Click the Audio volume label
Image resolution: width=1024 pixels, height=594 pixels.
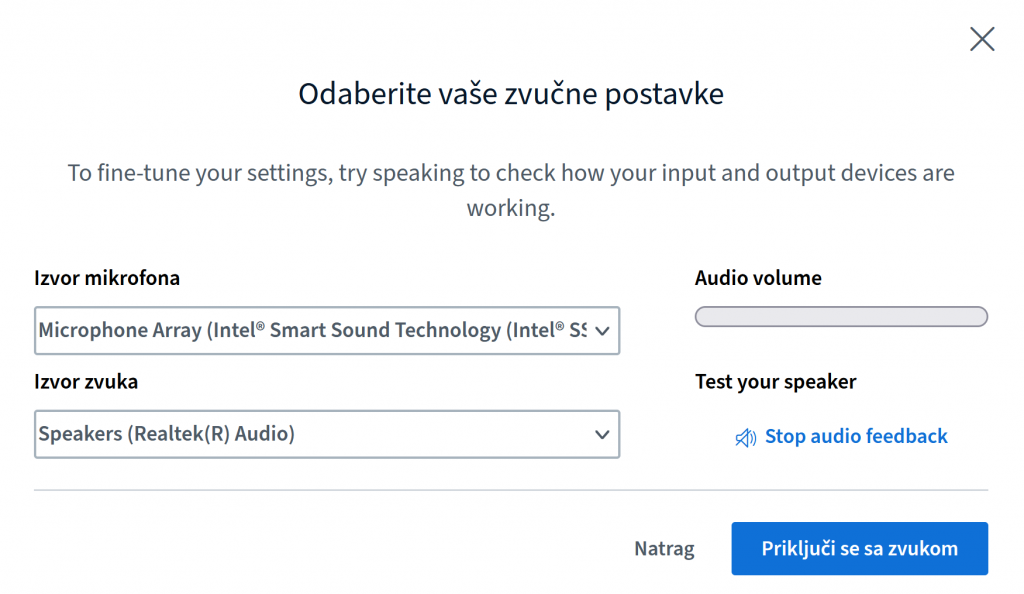point(758,278)
